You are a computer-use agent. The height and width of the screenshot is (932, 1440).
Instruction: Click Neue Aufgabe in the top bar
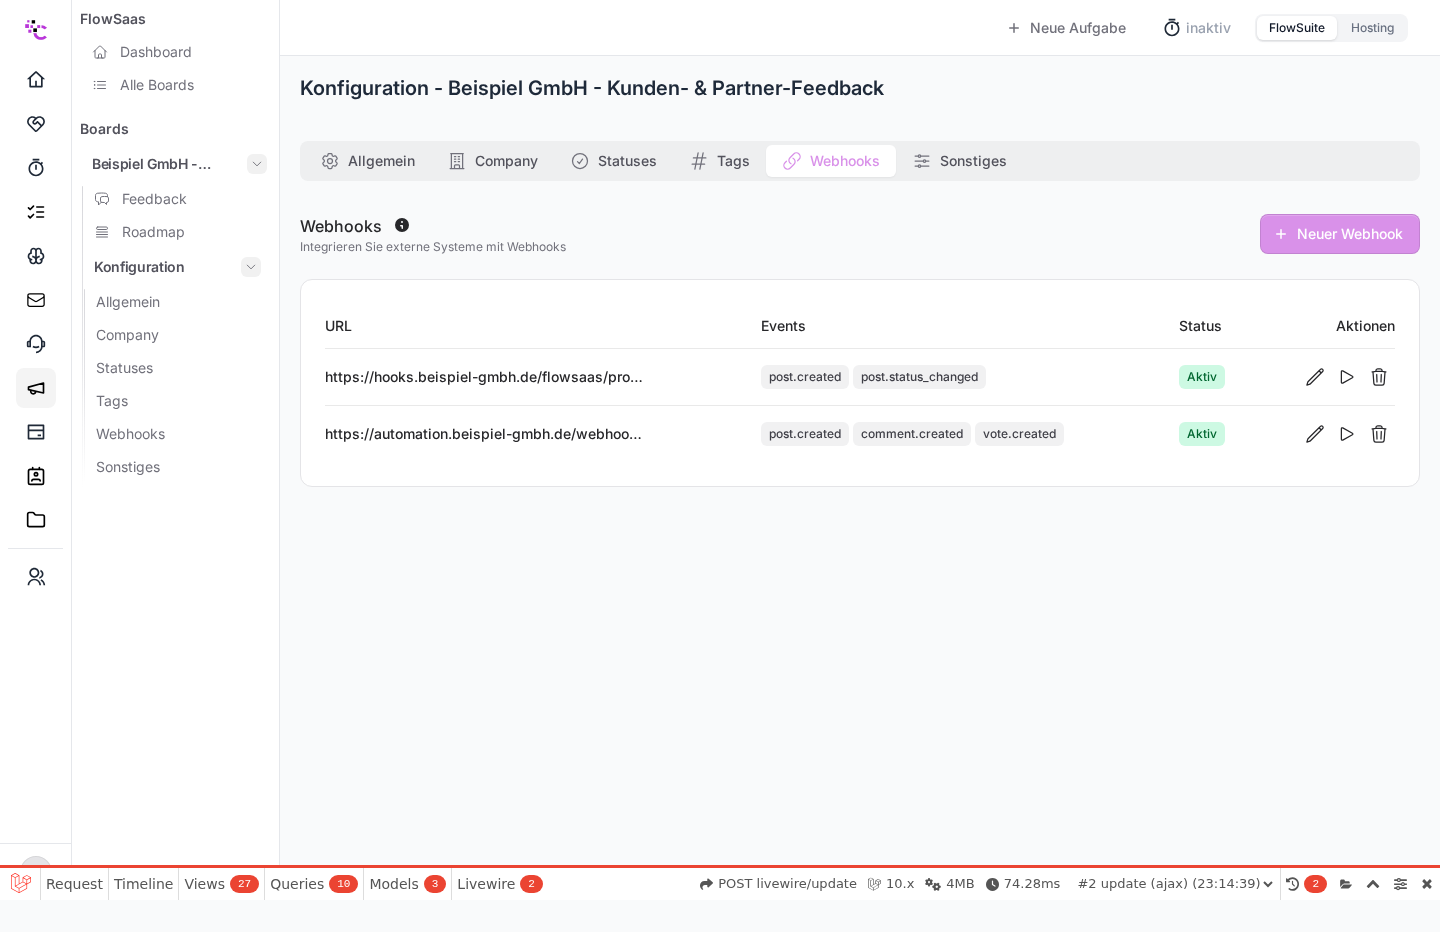pyautogui.click(x=1066, y=28)
